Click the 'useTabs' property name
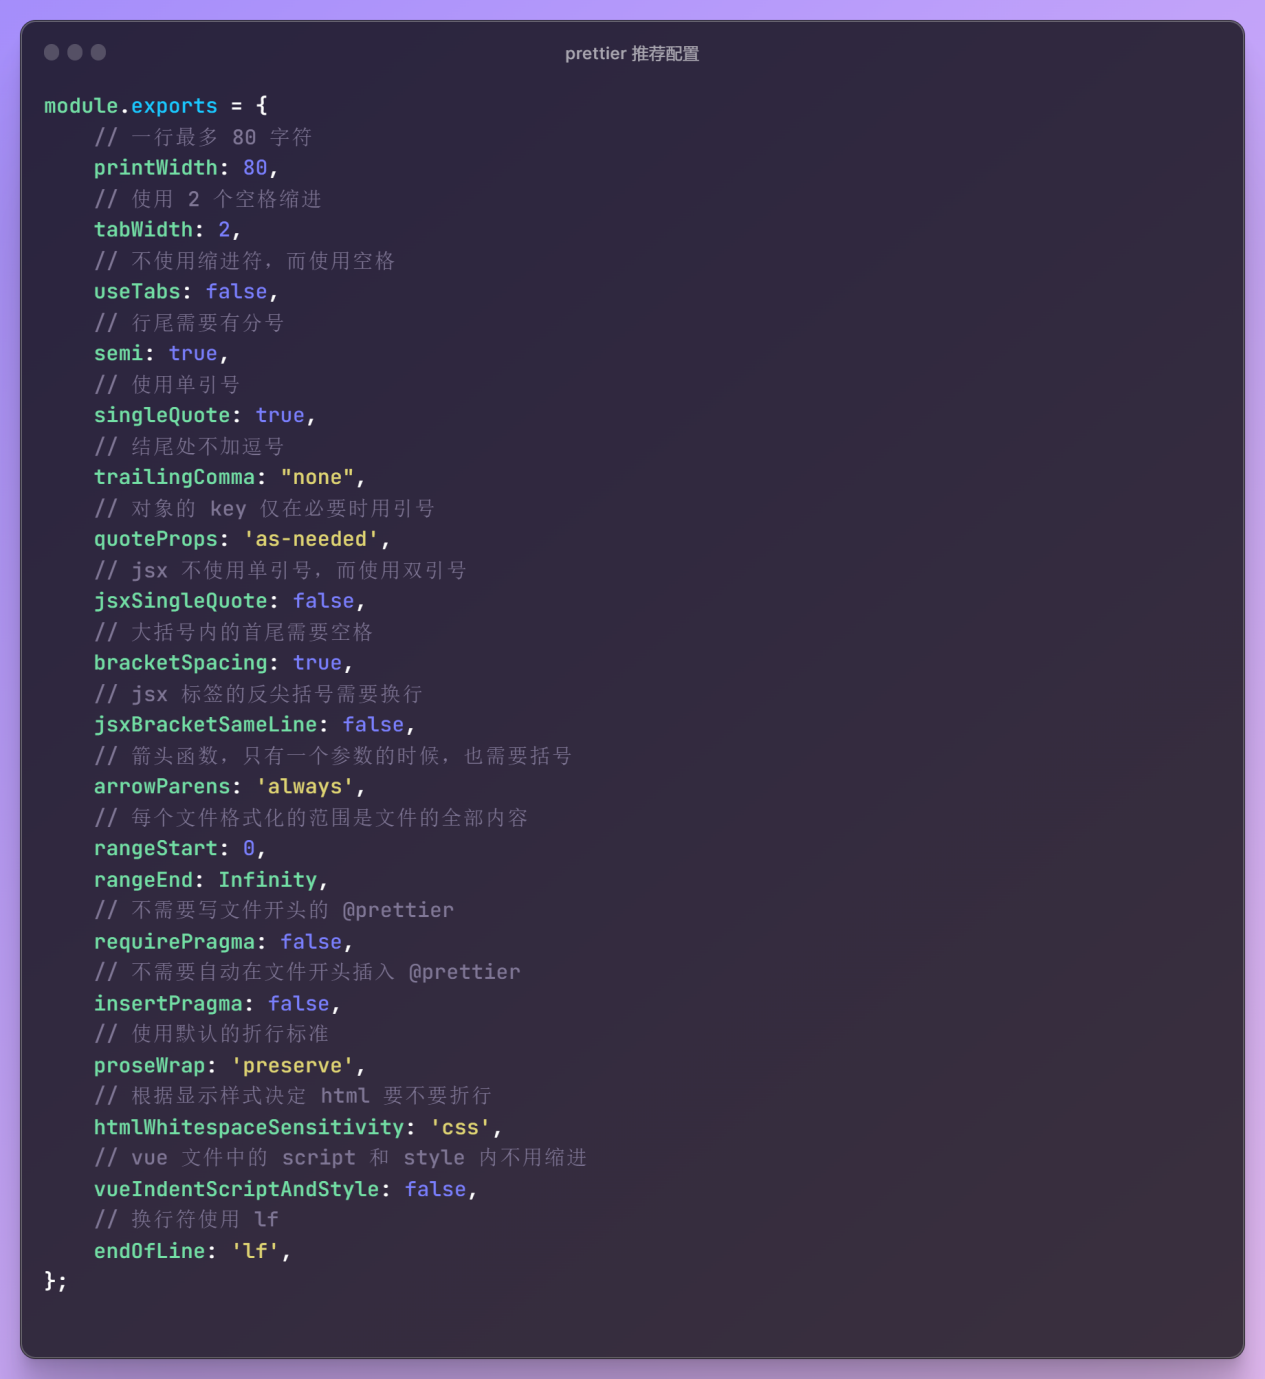 (x=137, y=292)
